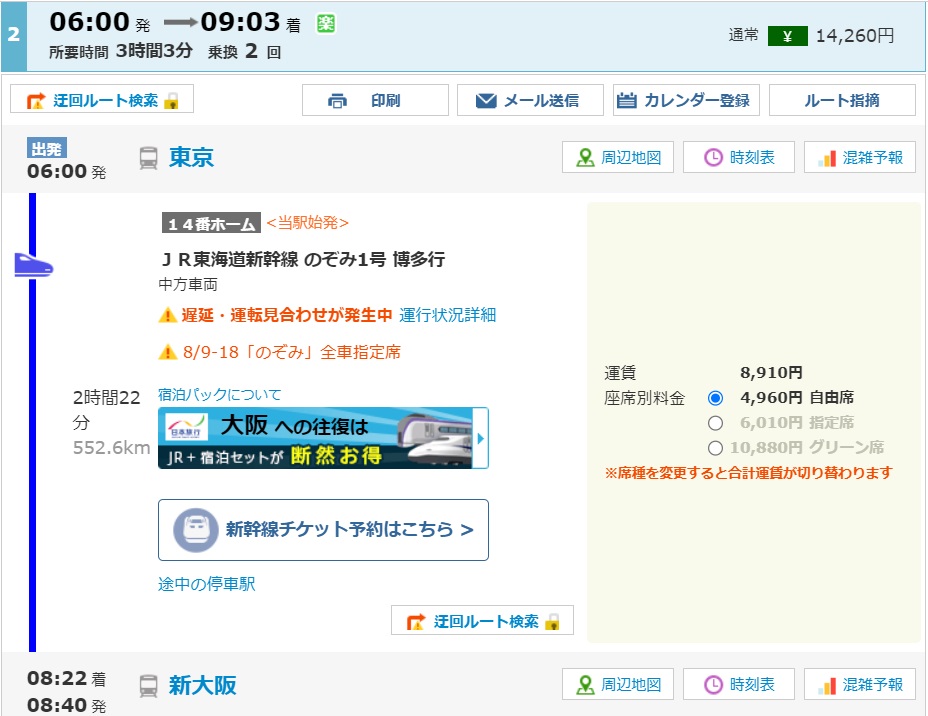Click the 新大阪 station name link
The width and height of the screenshot is (928, 716).
[x=202, y=685]
